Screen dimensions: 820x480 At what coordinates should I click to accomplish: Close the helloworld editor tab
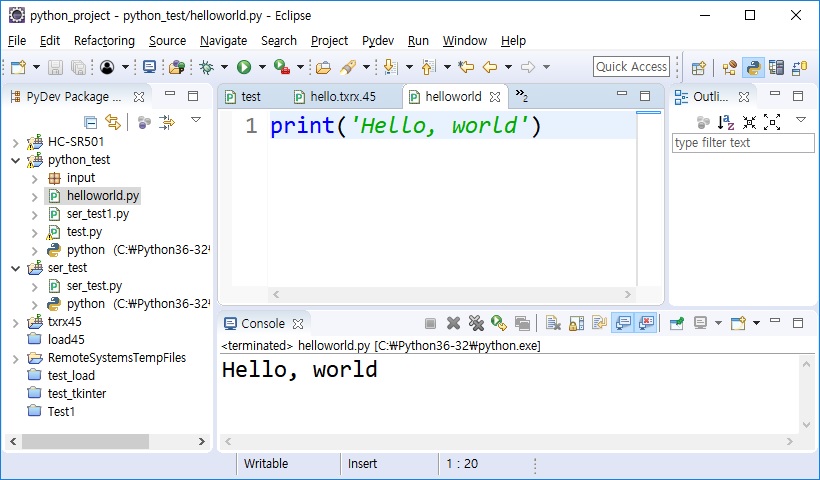coord(495,97)
